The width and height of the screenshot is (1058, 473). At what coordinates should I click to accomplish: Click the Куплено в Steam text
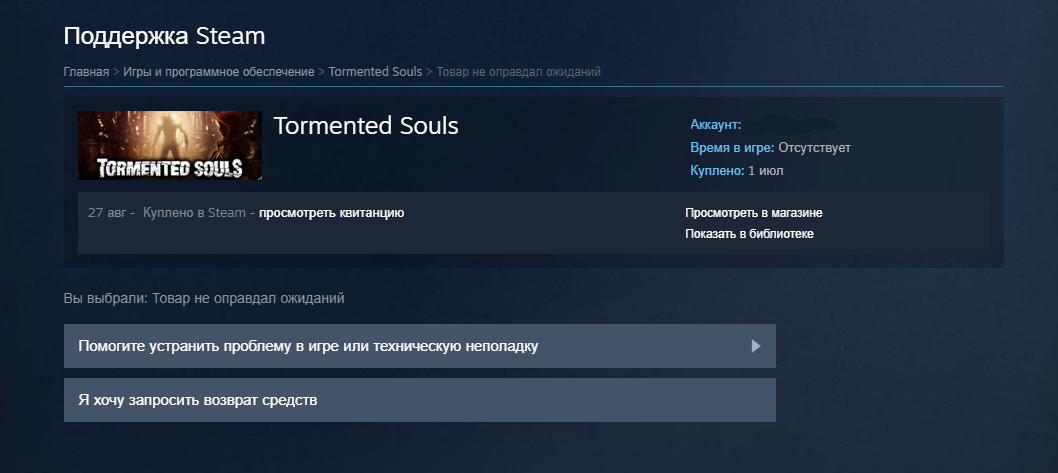click(194, 213)
